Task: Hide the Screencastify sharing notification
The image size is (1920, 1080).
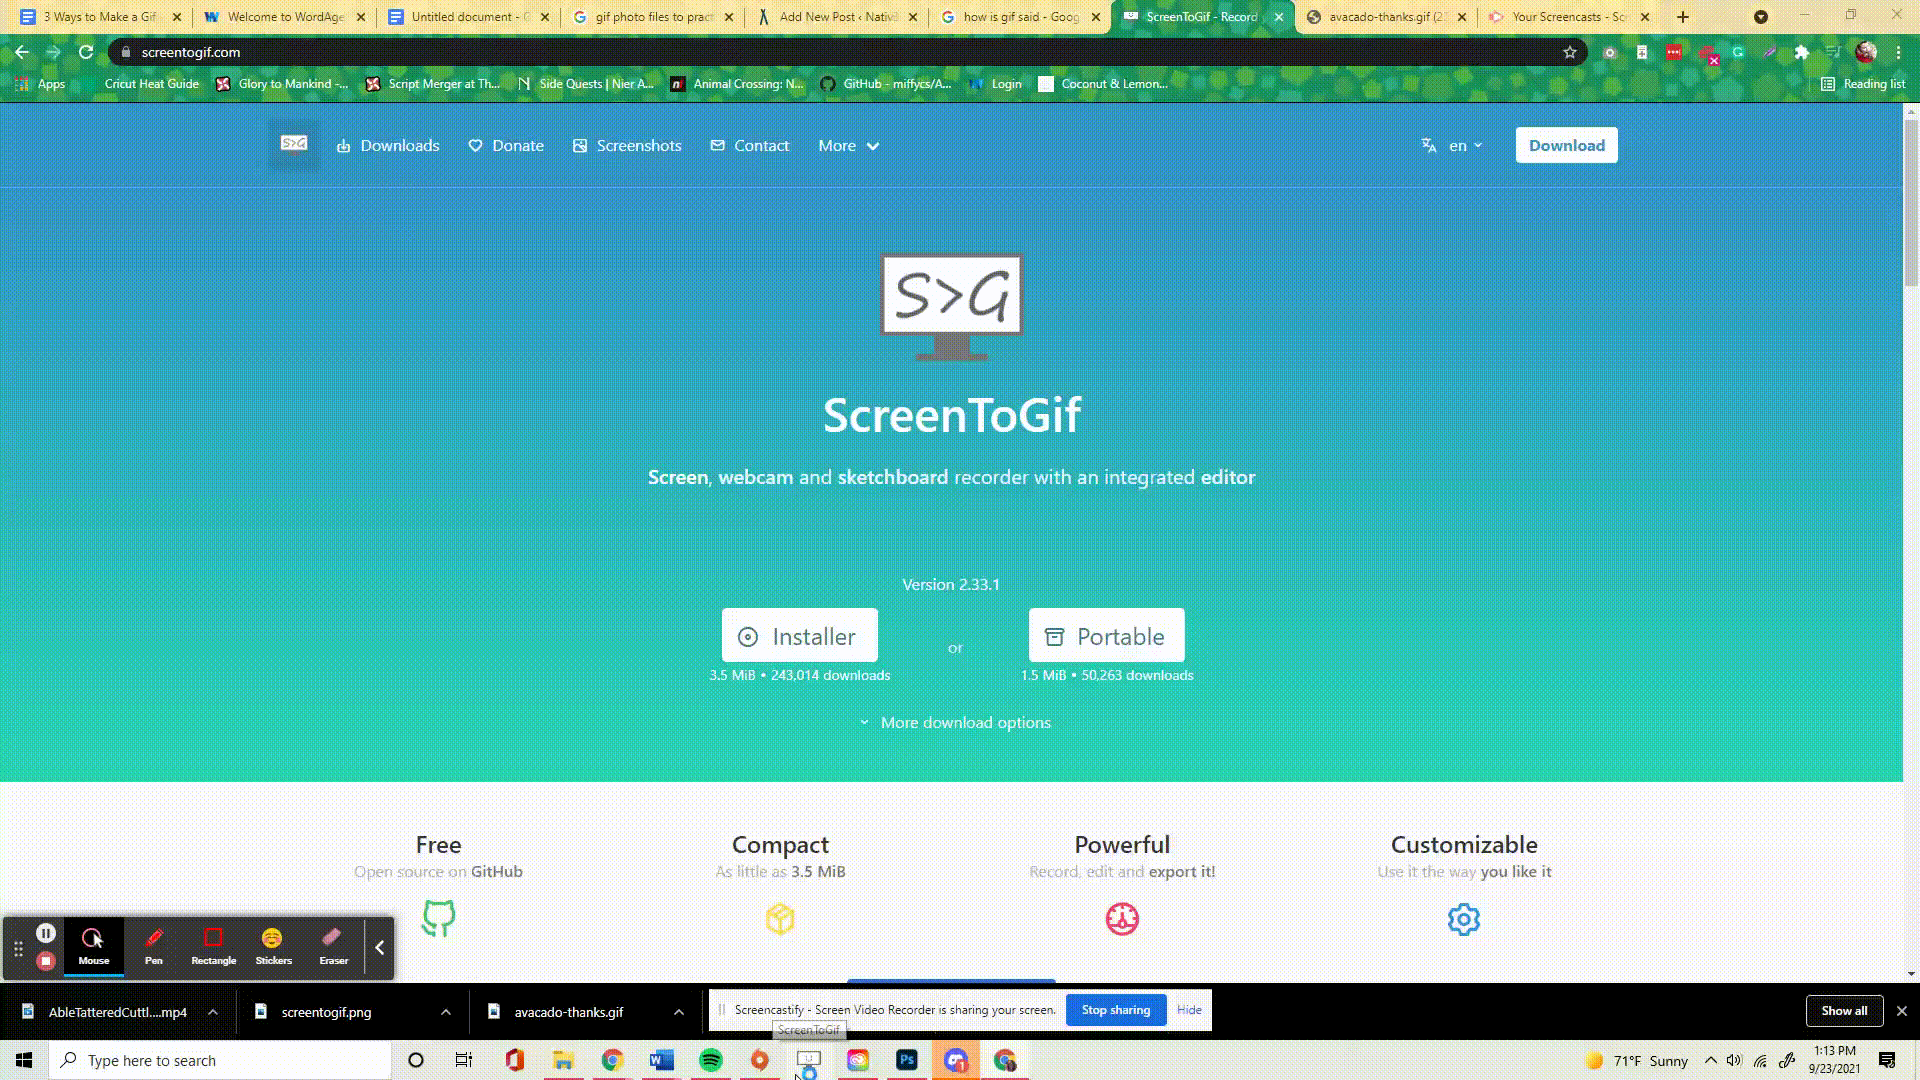Action: click(x=1189, y=1010)
